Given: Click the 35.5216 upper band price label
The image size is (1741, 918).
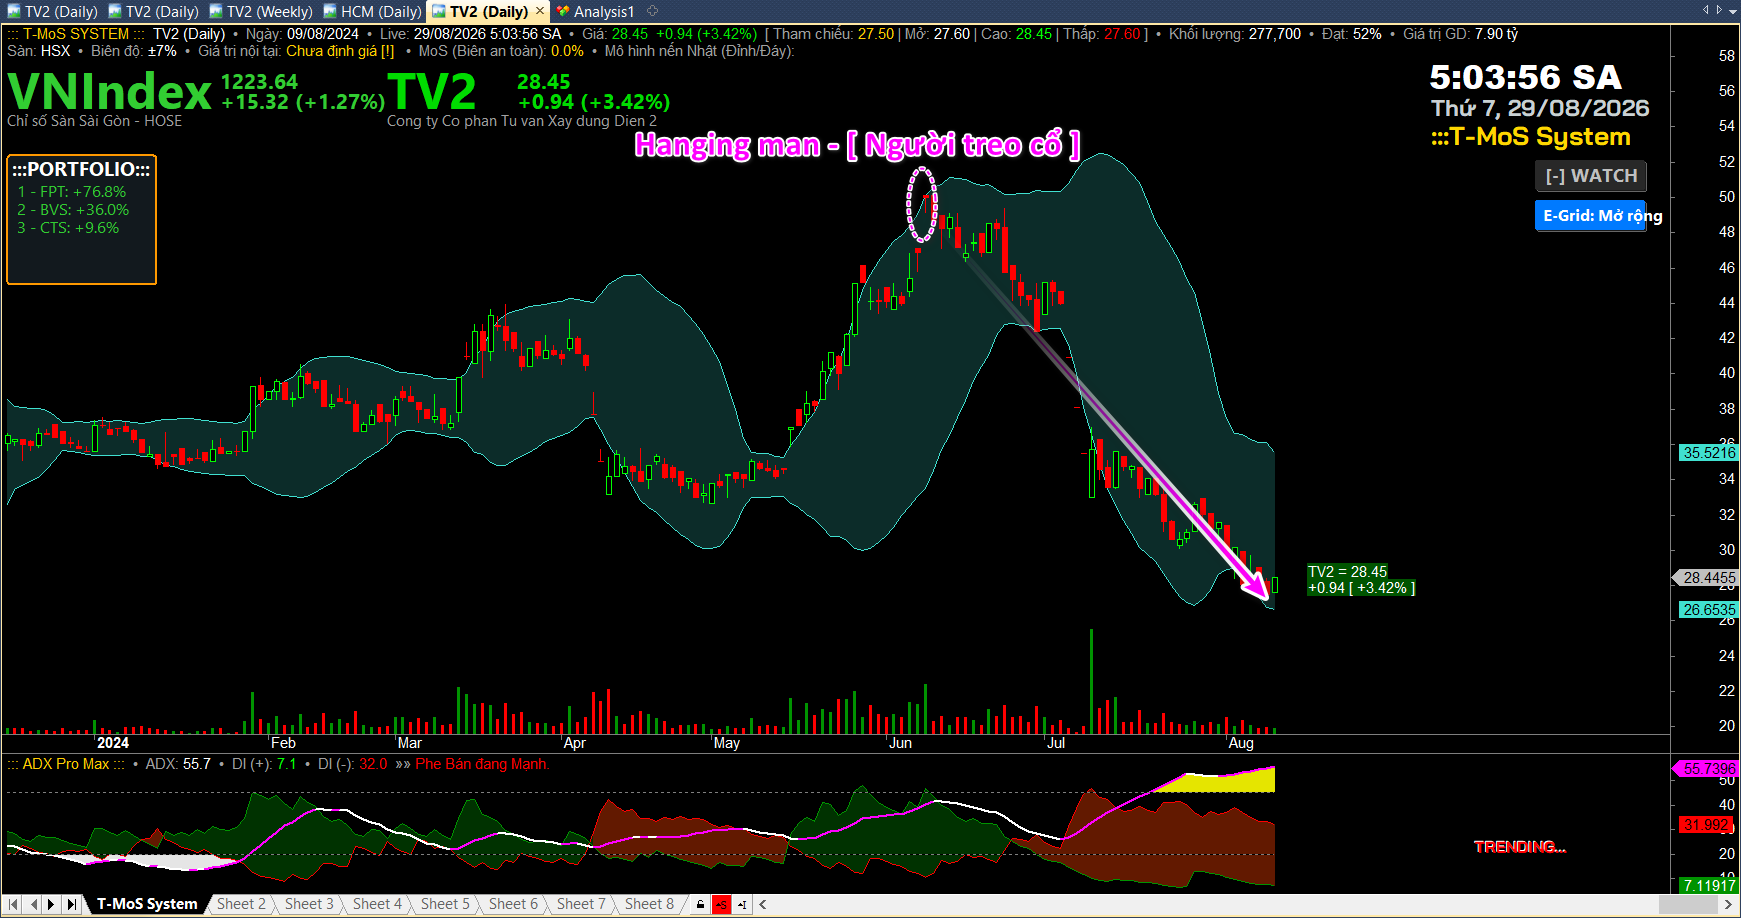Looking at the screenshot, I should coord(1708,453).
